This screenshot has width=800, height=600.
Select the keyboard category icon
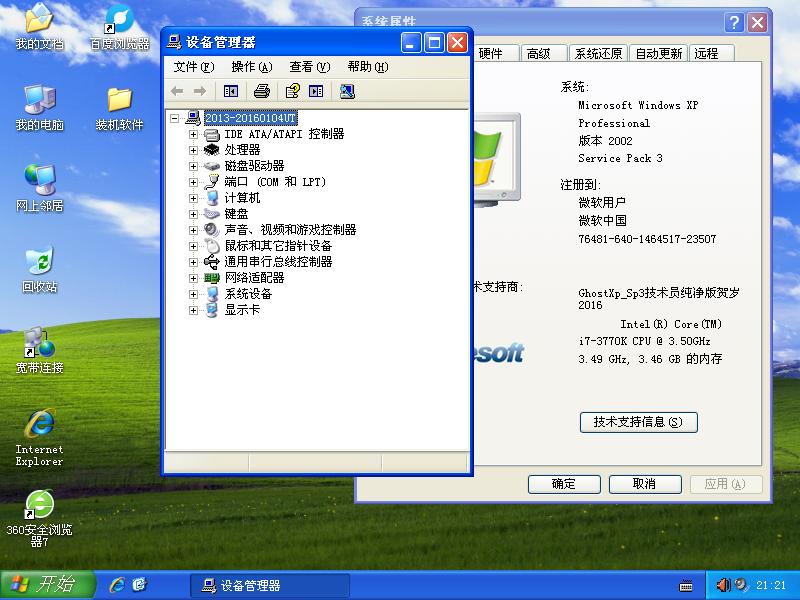[212, 214]
